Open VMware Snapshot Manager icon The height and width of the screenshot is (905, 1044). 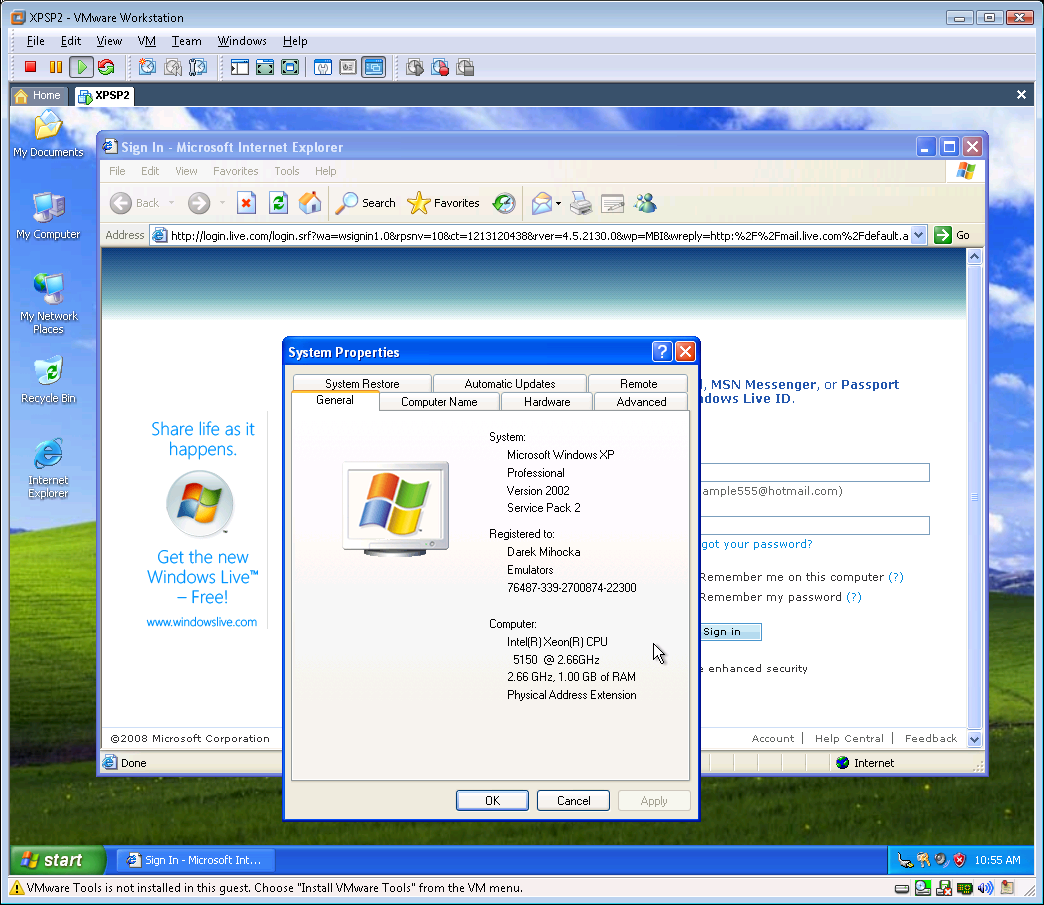pyautogui.click(x=198, y=67)
